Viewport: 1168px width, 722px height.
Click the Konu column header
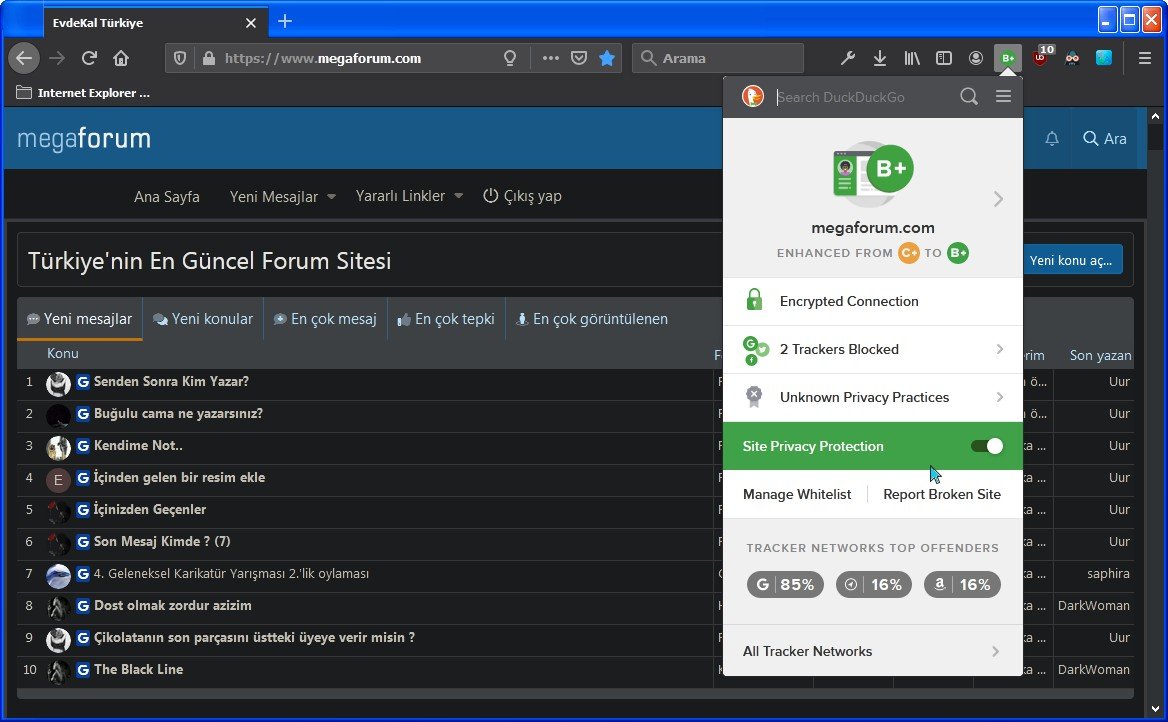tap(63, 353)
